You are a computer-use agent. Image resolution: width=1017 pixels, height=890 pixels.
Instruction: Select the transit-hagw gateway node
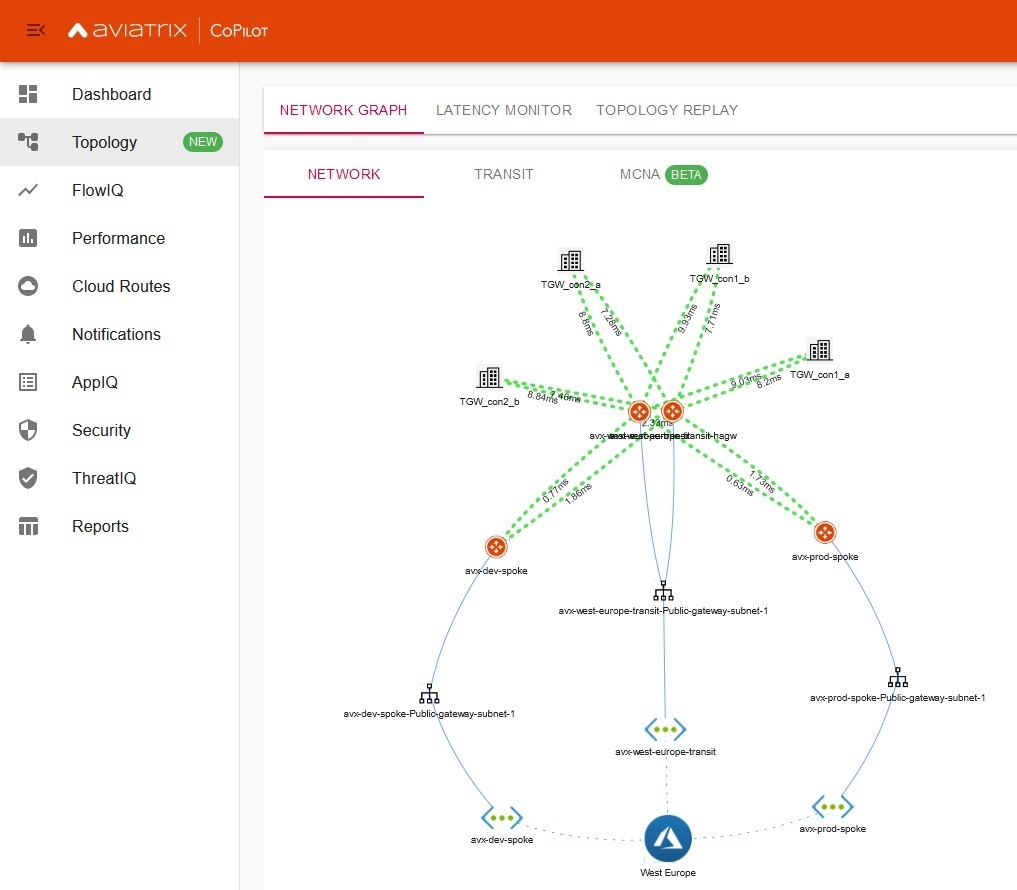coord(673,411)
